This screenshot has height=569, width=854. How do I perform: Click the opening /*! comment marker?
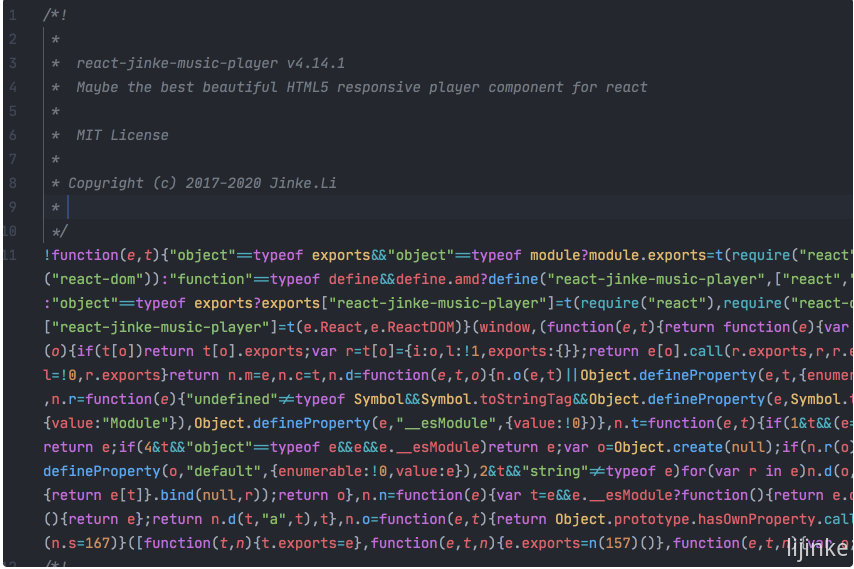[55, 15]
